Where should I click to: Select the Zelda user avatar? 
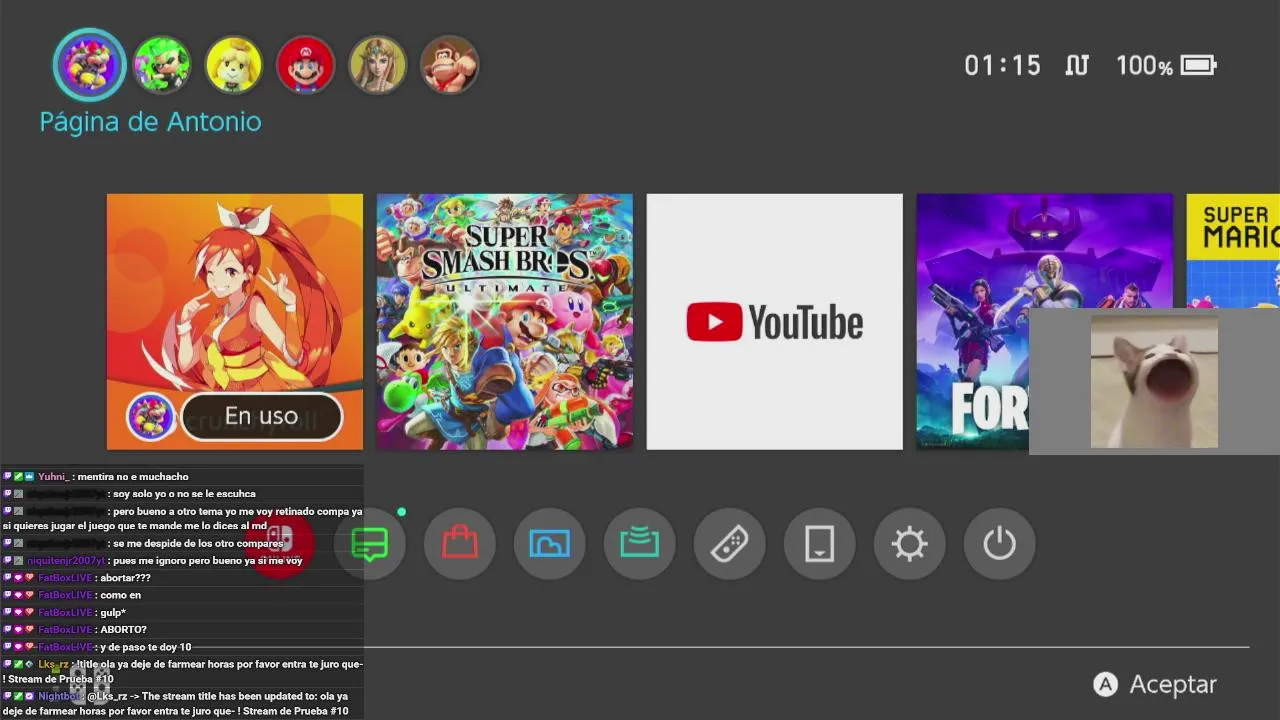(377, 65)
